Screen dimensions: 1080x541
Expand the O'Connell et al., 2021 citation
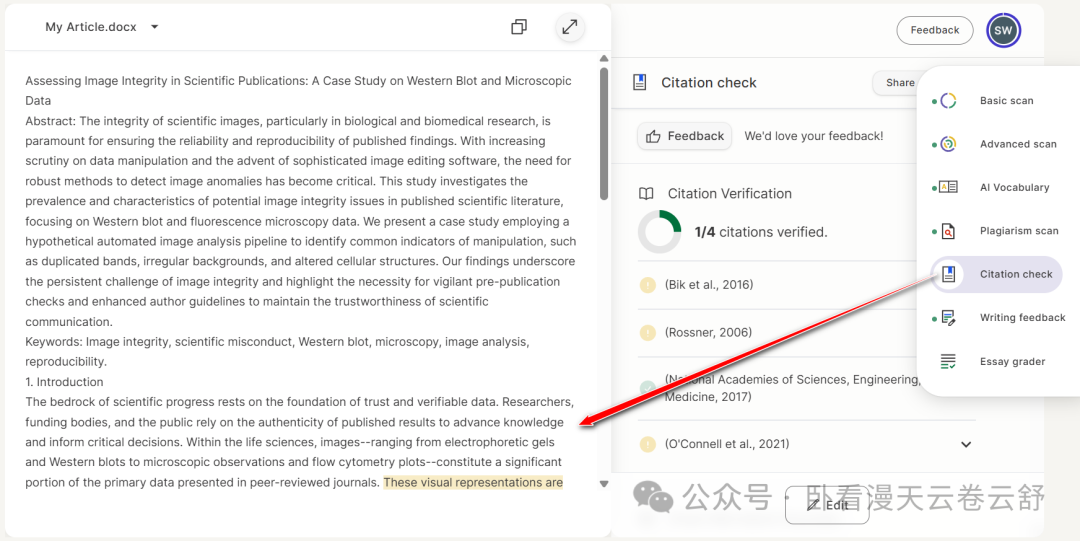tap(965, 444)
